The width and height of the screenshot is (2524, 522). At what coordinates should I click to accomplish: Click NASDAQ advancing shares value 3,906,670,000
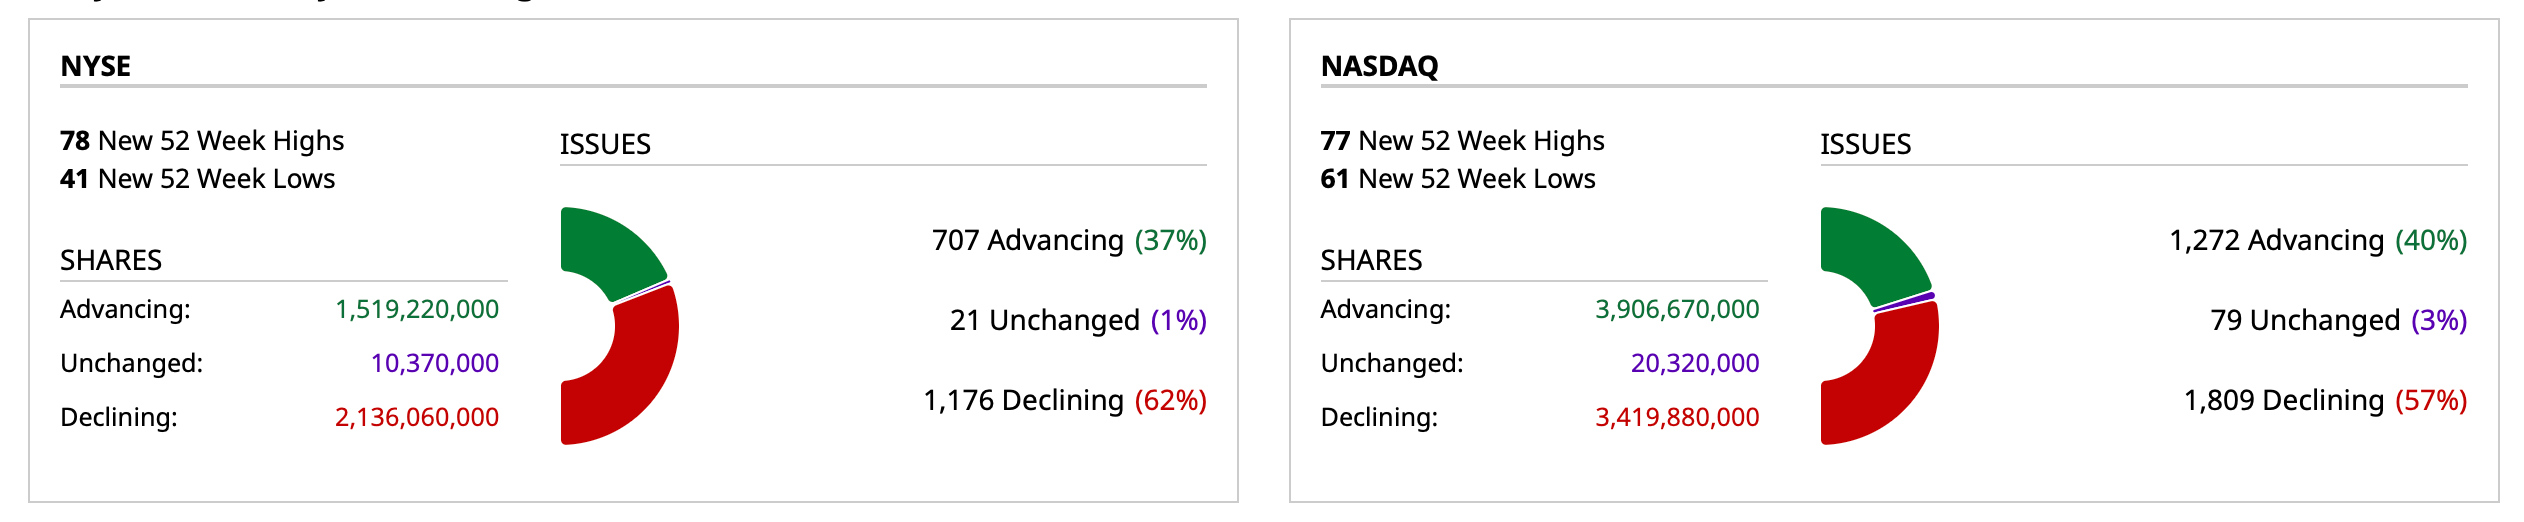pyautogui.click(x=1677, y=310)
